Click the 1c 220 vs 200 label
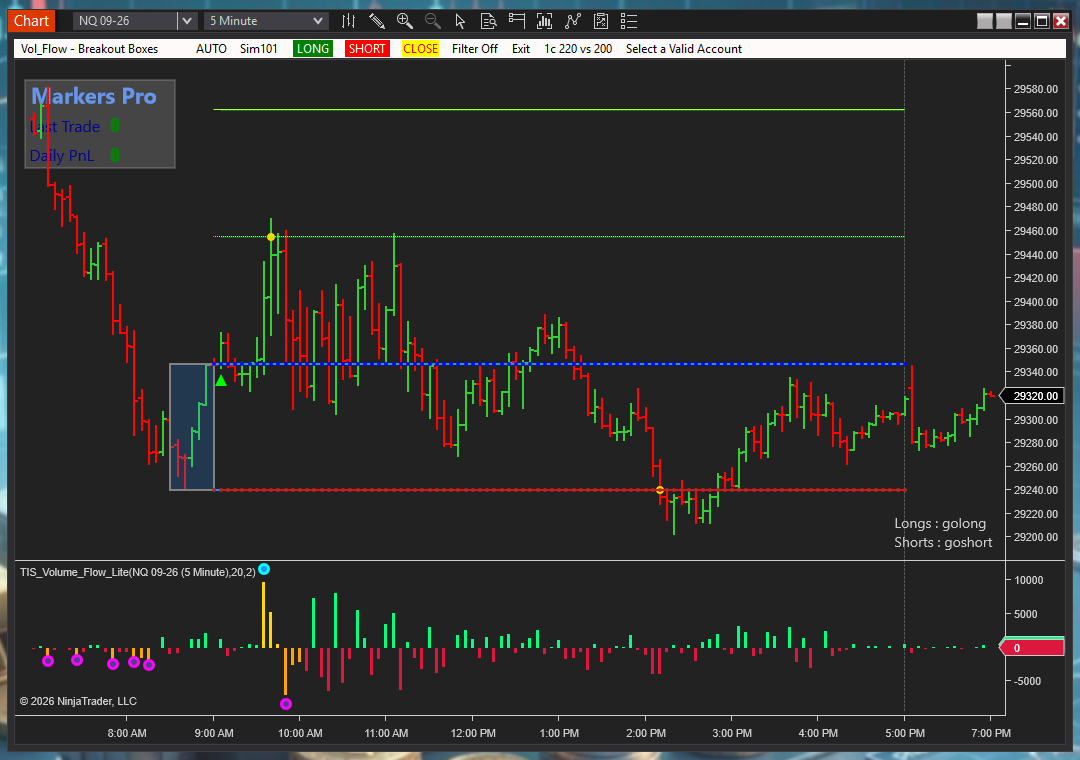 (578, 49)
